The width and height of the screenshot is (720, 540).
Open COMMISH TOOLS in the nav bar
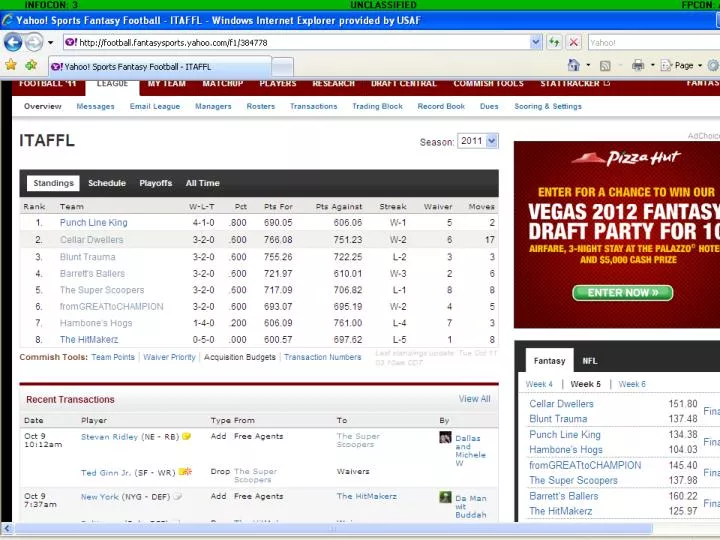click(489, 84)
